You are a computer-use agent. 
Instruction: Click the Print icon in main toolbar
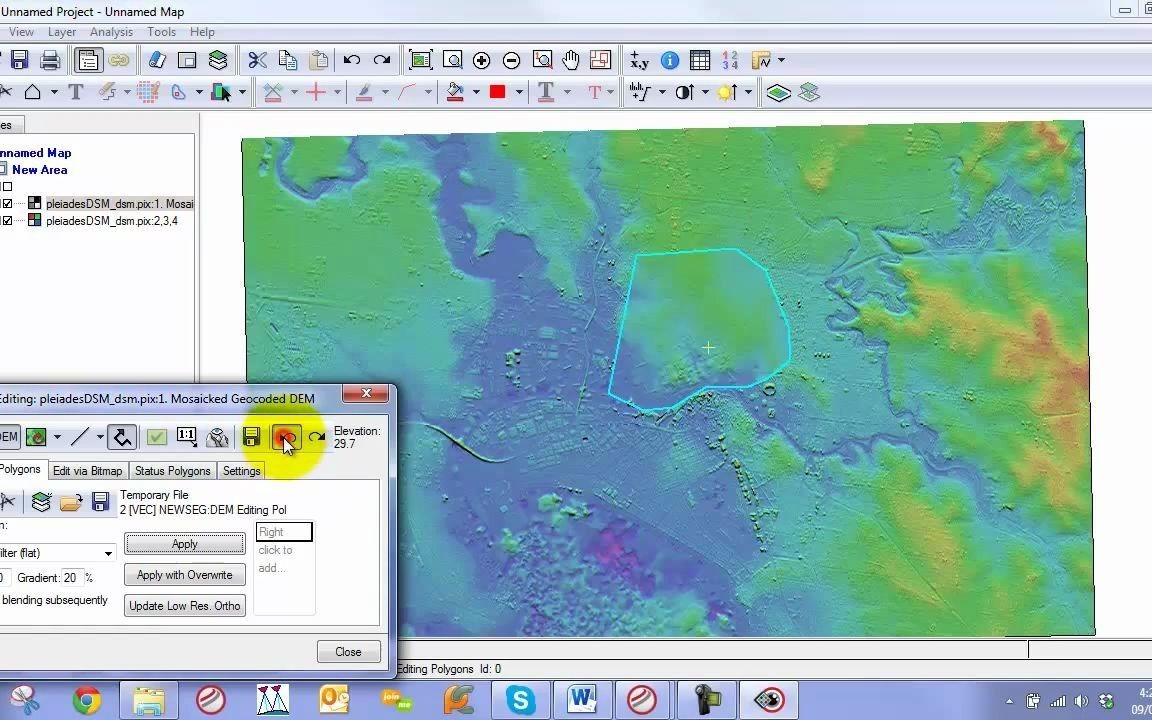[x=50, y=60]
